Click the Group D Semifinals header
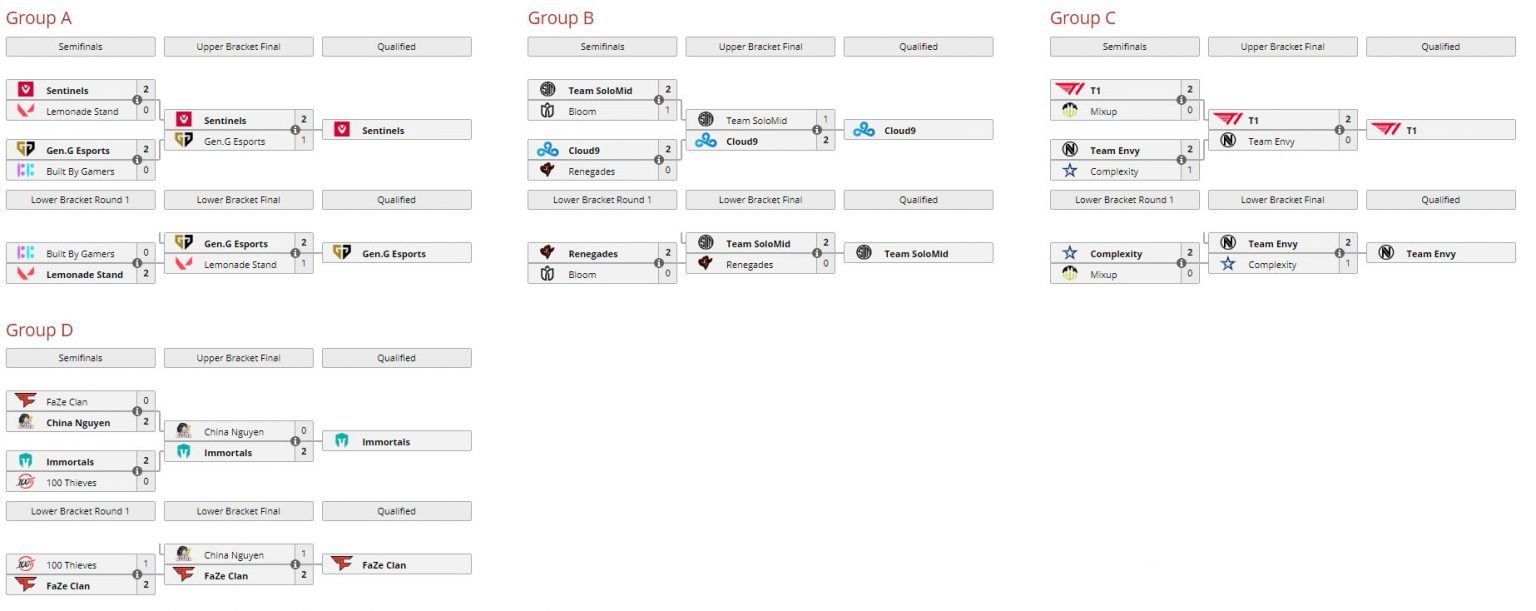This screenshot has height=611, width=1536. (x=81, y=358)
